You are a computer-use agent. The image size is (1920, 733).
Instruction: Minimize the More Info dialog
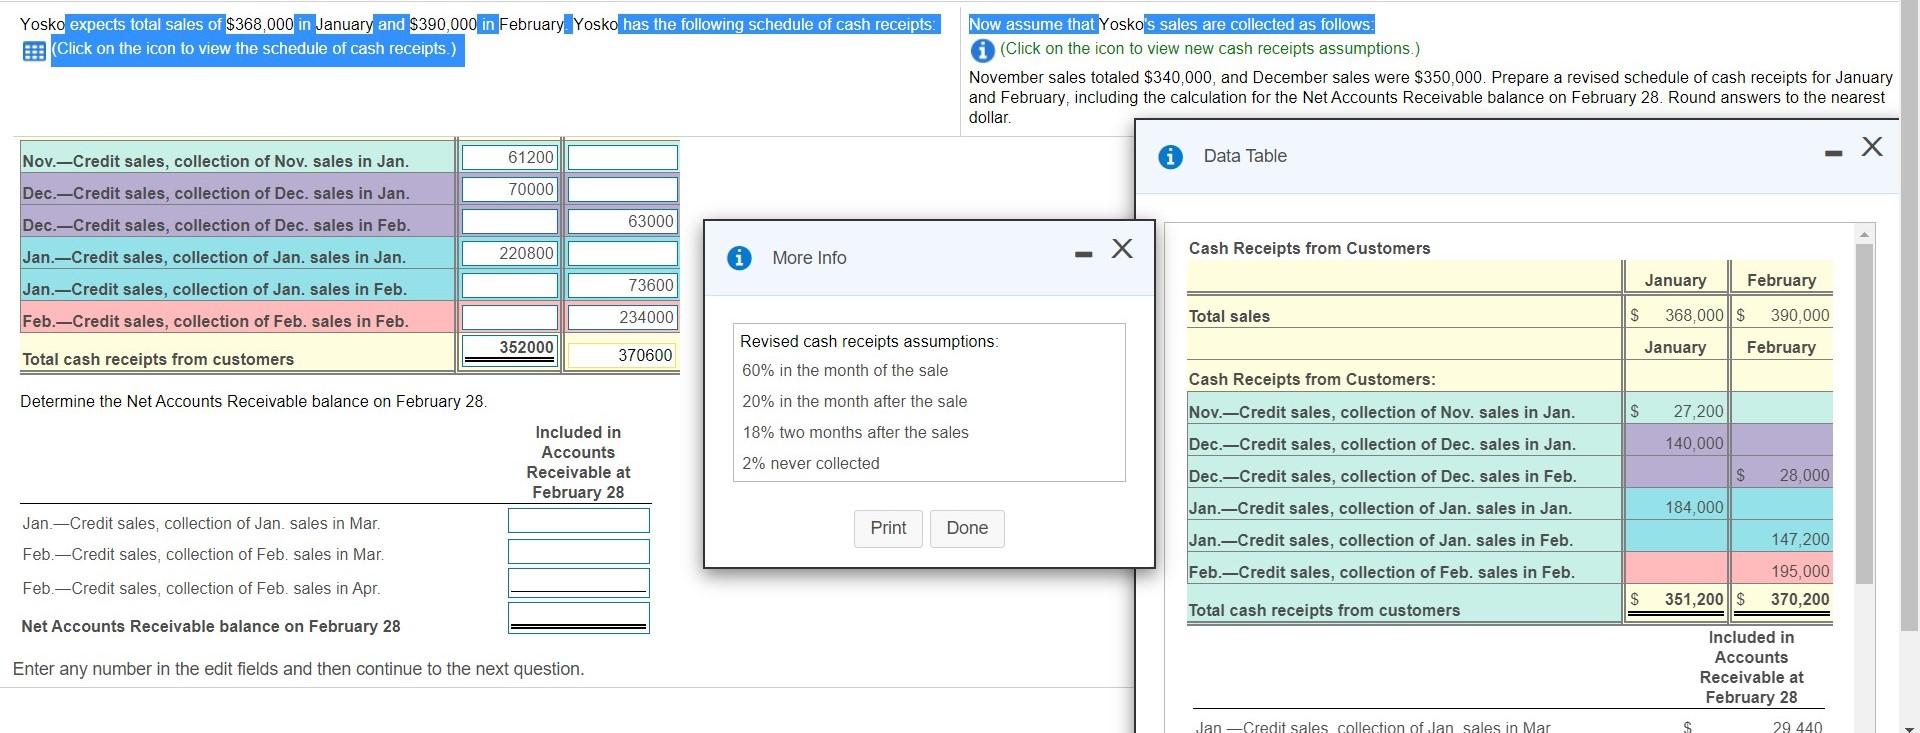(1083, 255)
